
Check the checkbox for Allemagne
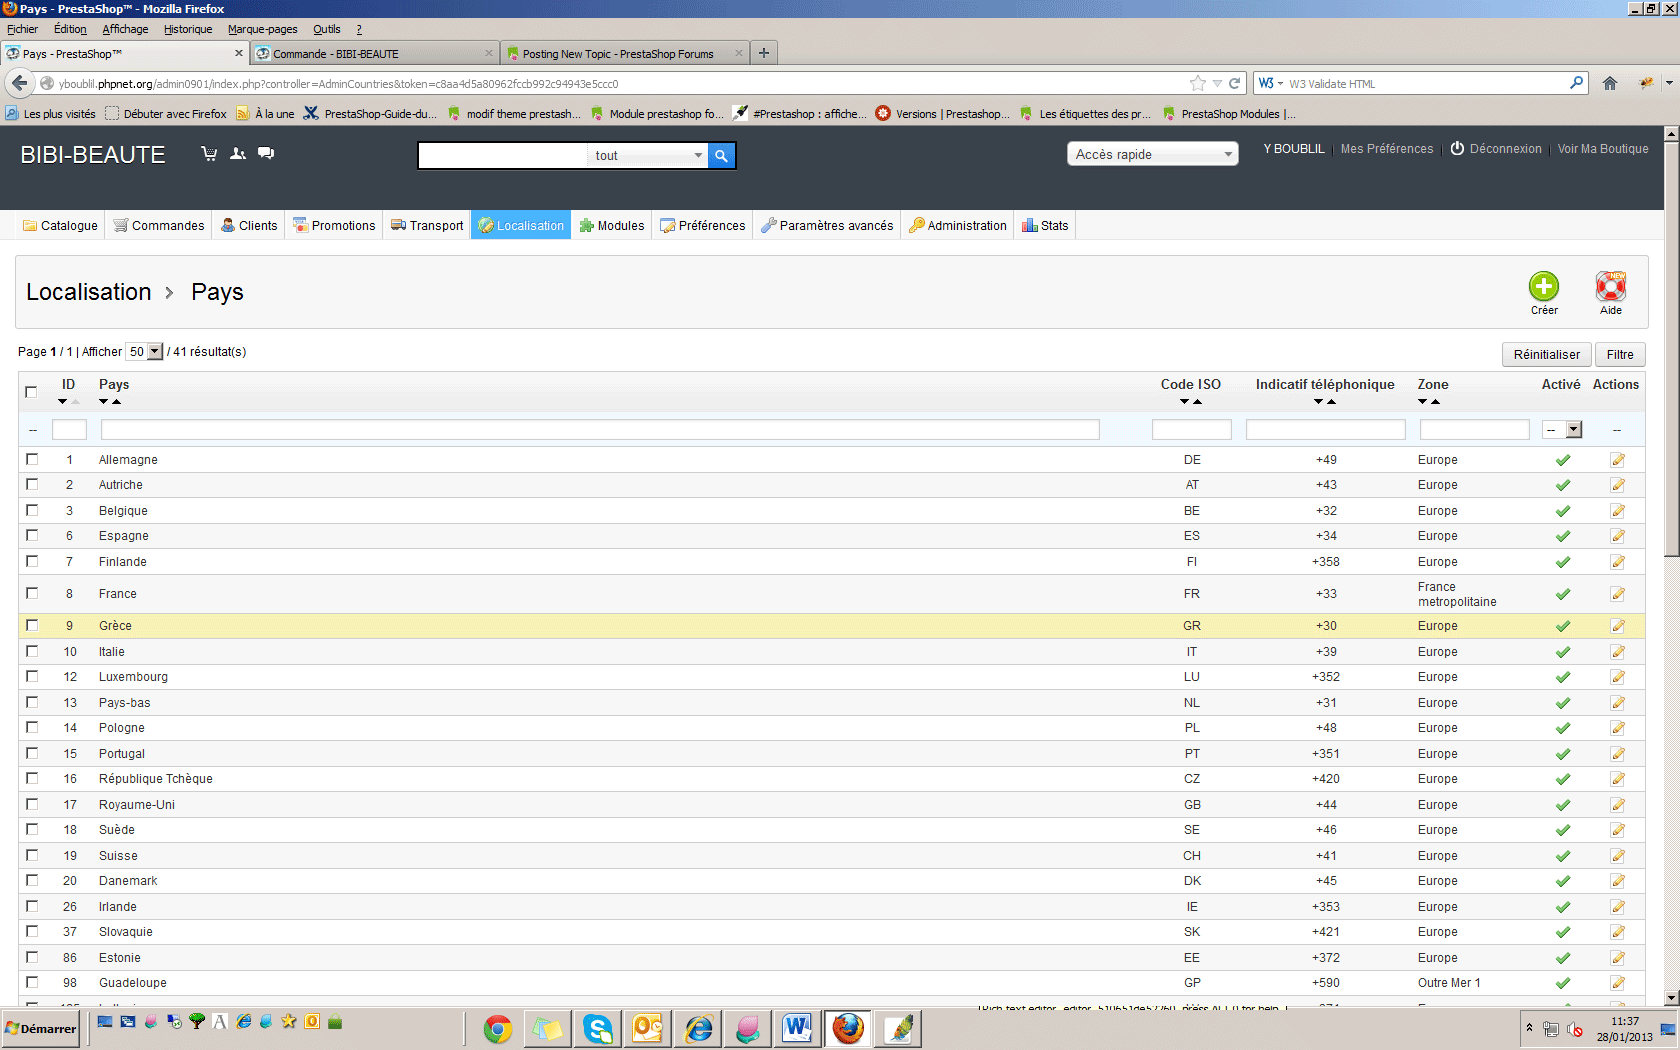pyautogui.click(x=32, y=459)
